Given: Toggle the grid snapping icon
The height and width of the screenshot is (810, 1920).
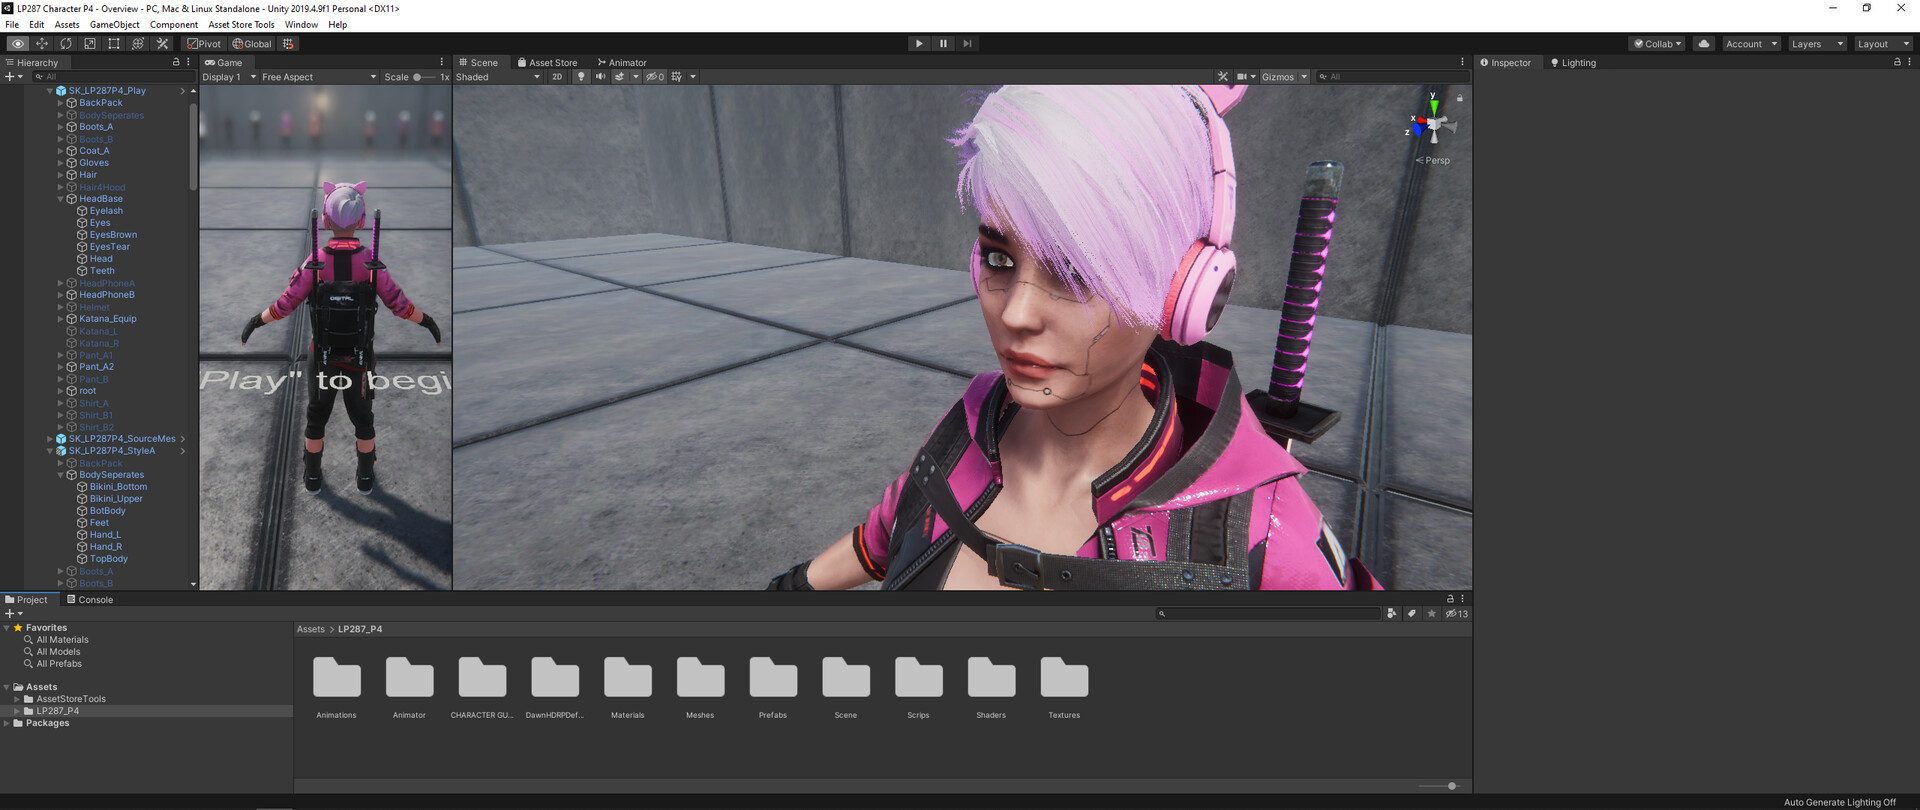Looking at the screenshot, I should [x=288, y=44].
